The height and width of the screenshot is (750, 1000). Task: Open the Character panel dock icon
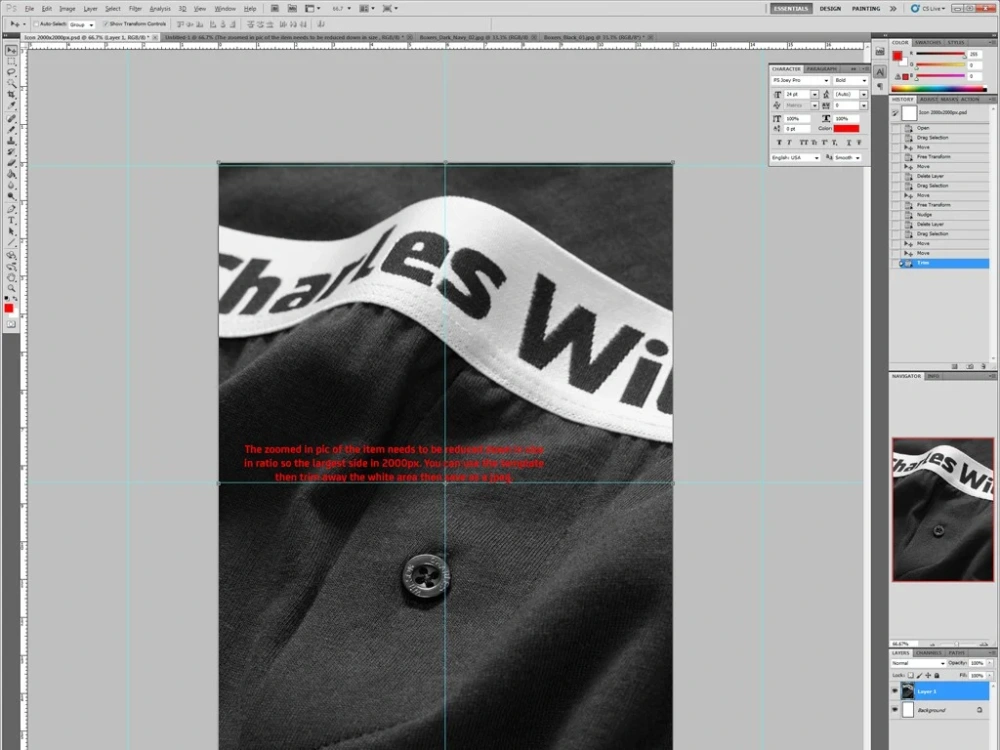click(880, 72)
